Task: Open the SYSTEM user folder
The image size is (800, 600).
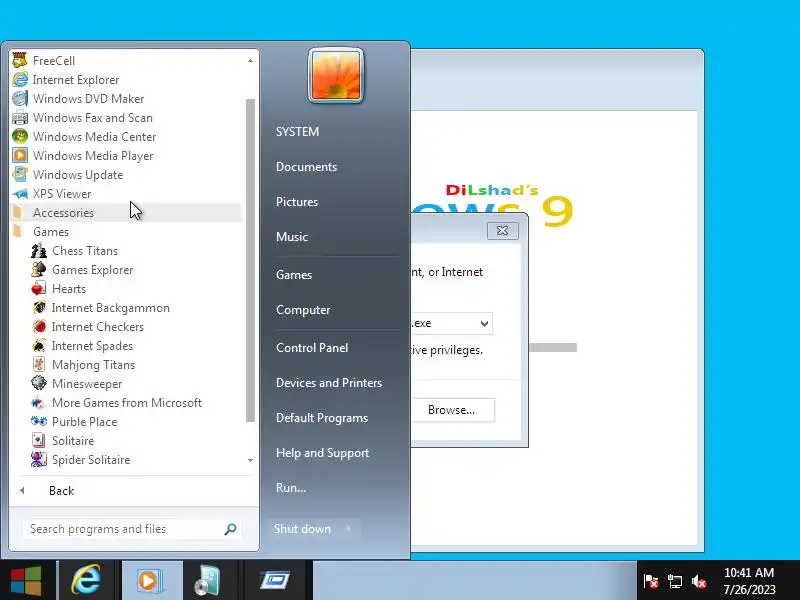Action: [297, 132]
